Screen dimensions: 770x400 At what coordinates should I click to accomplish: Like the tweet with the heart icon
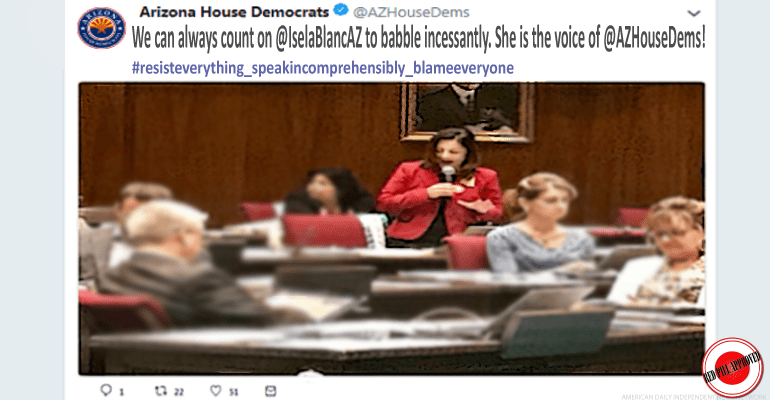216,390
